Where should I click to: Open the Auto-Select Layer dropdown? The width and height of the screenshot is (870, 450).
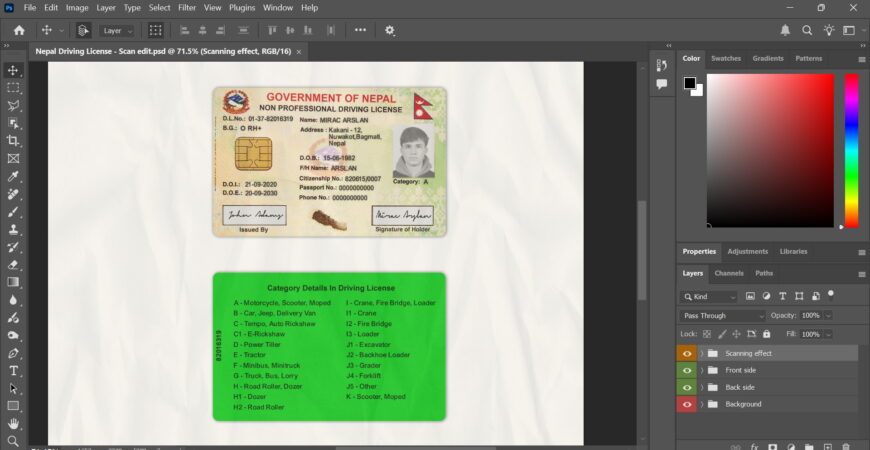[117, 31]
